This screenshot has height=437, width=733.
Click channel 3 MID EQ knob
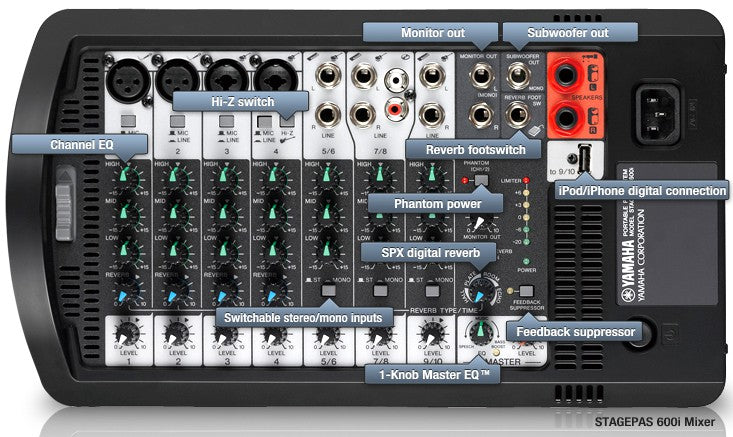click(224, 214)
